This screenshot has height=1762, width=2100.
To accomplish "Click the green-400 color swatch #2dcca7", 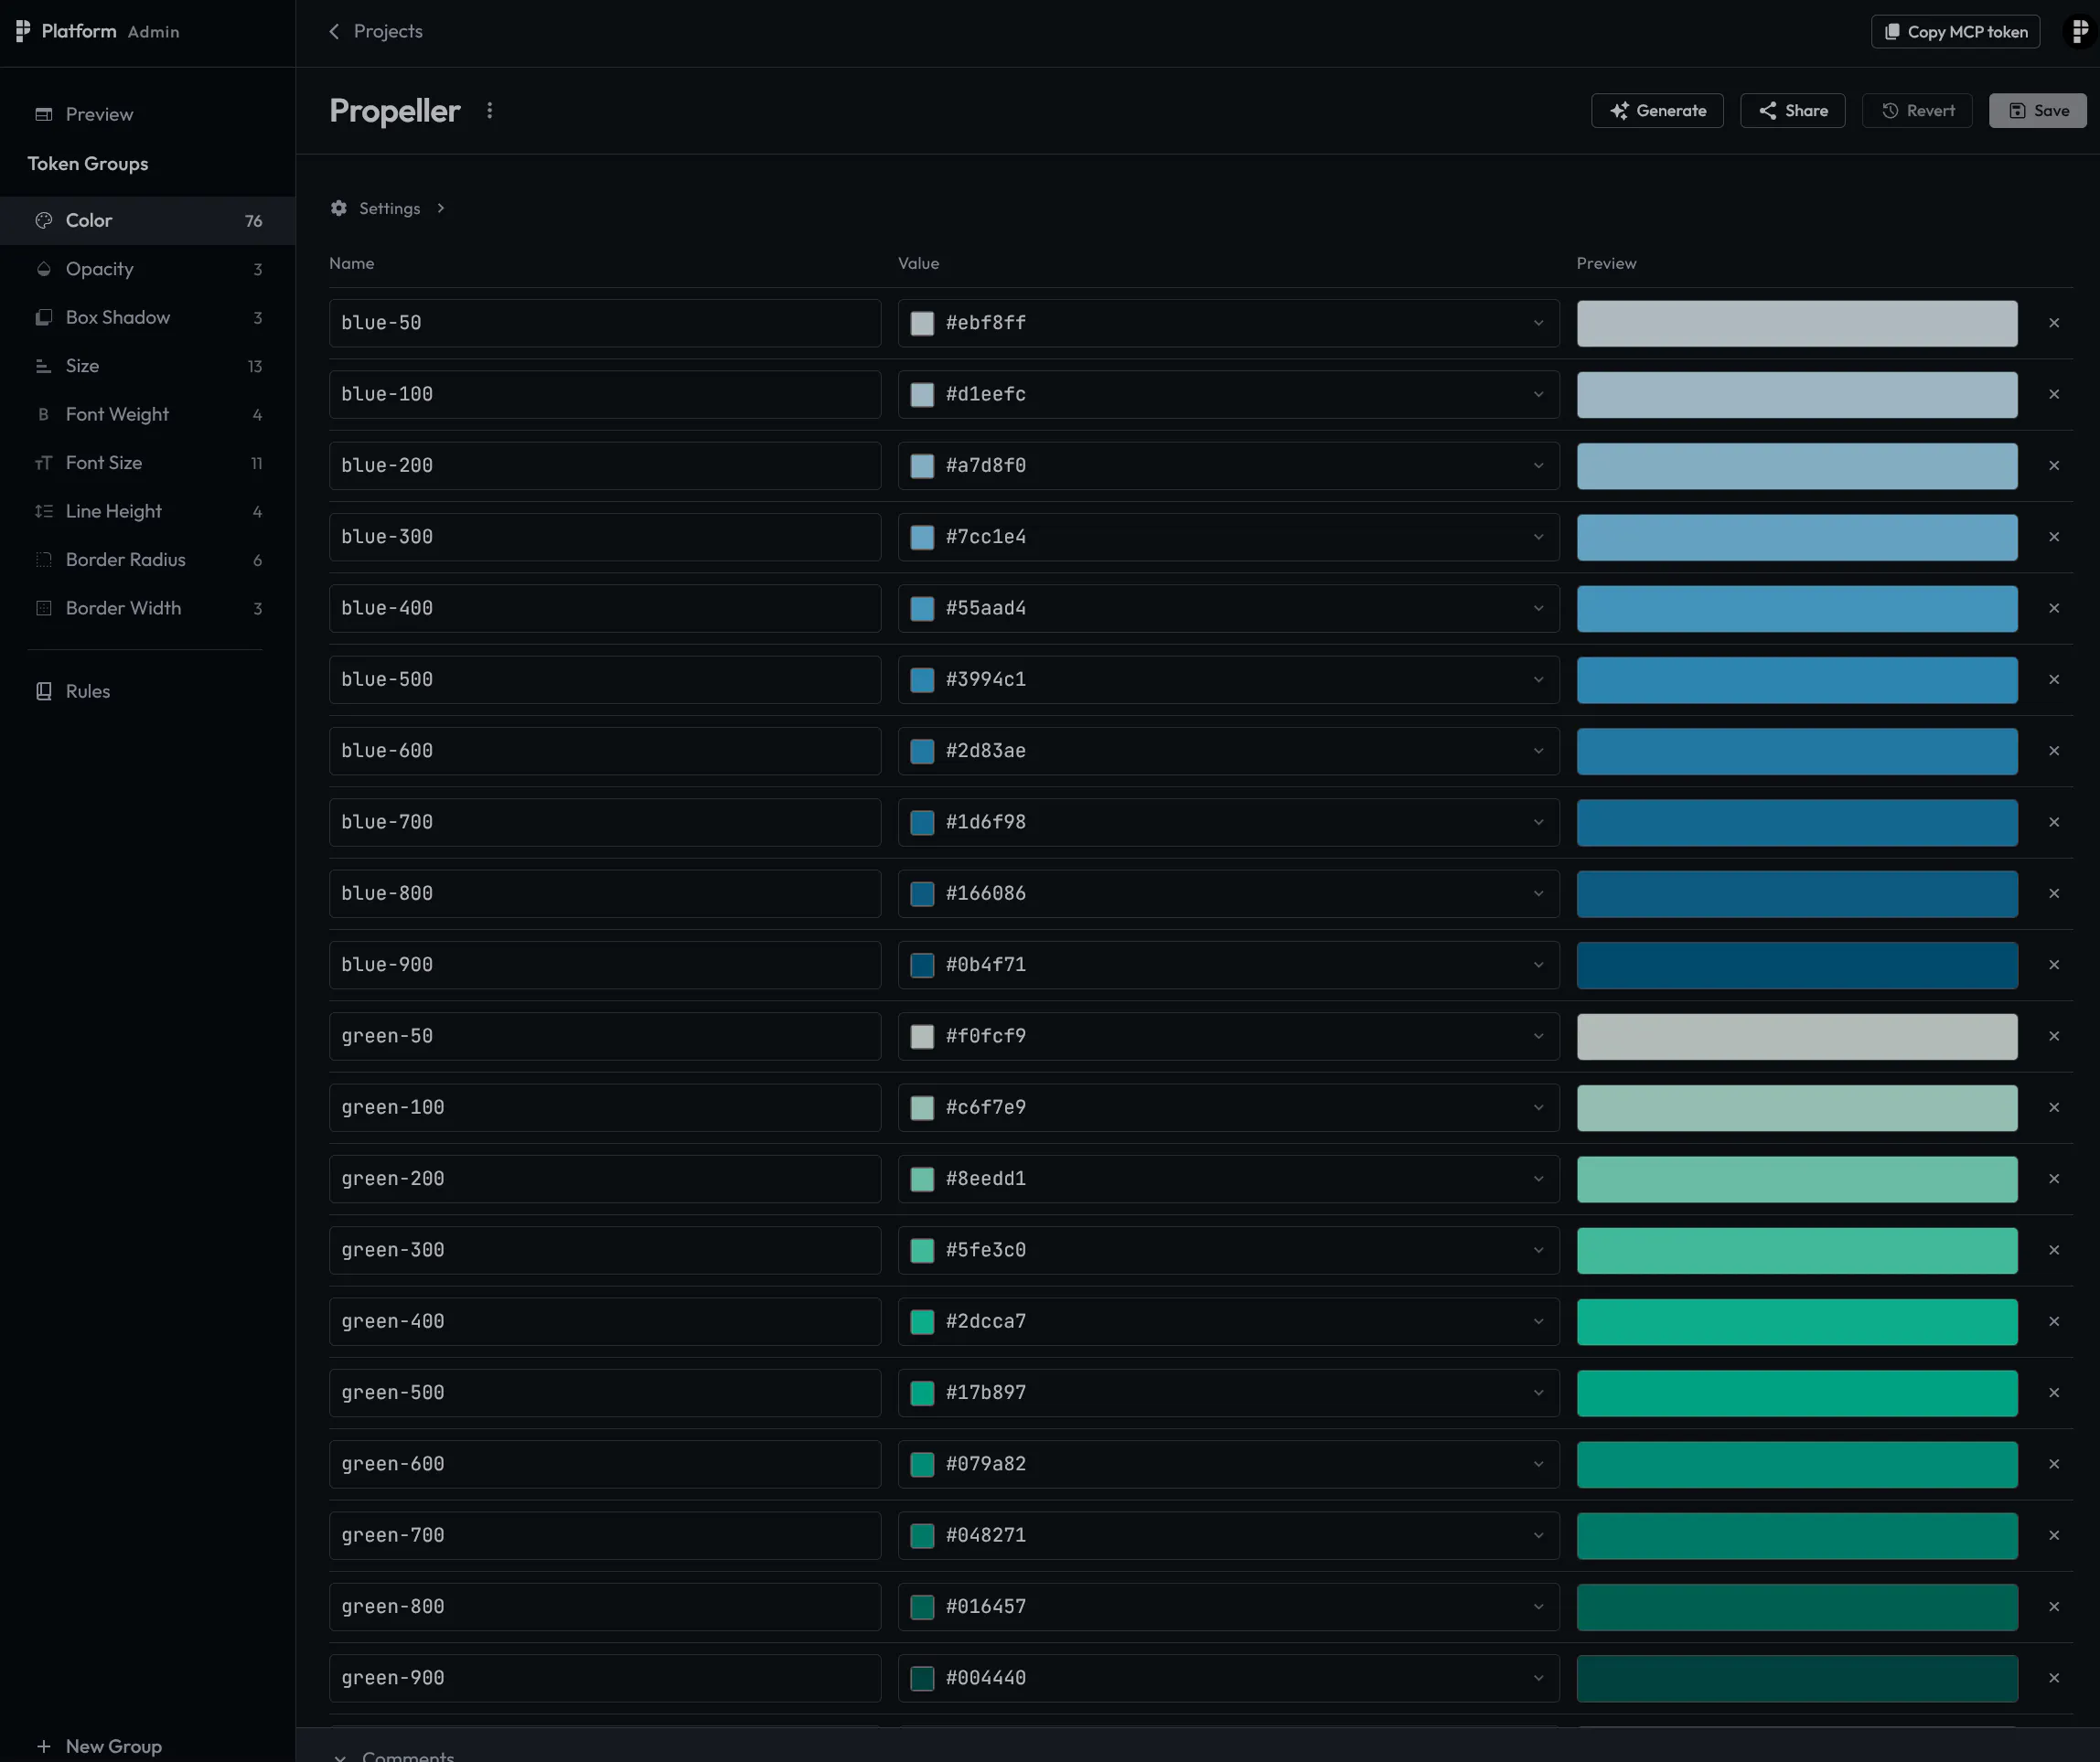I will point(922,1322).
